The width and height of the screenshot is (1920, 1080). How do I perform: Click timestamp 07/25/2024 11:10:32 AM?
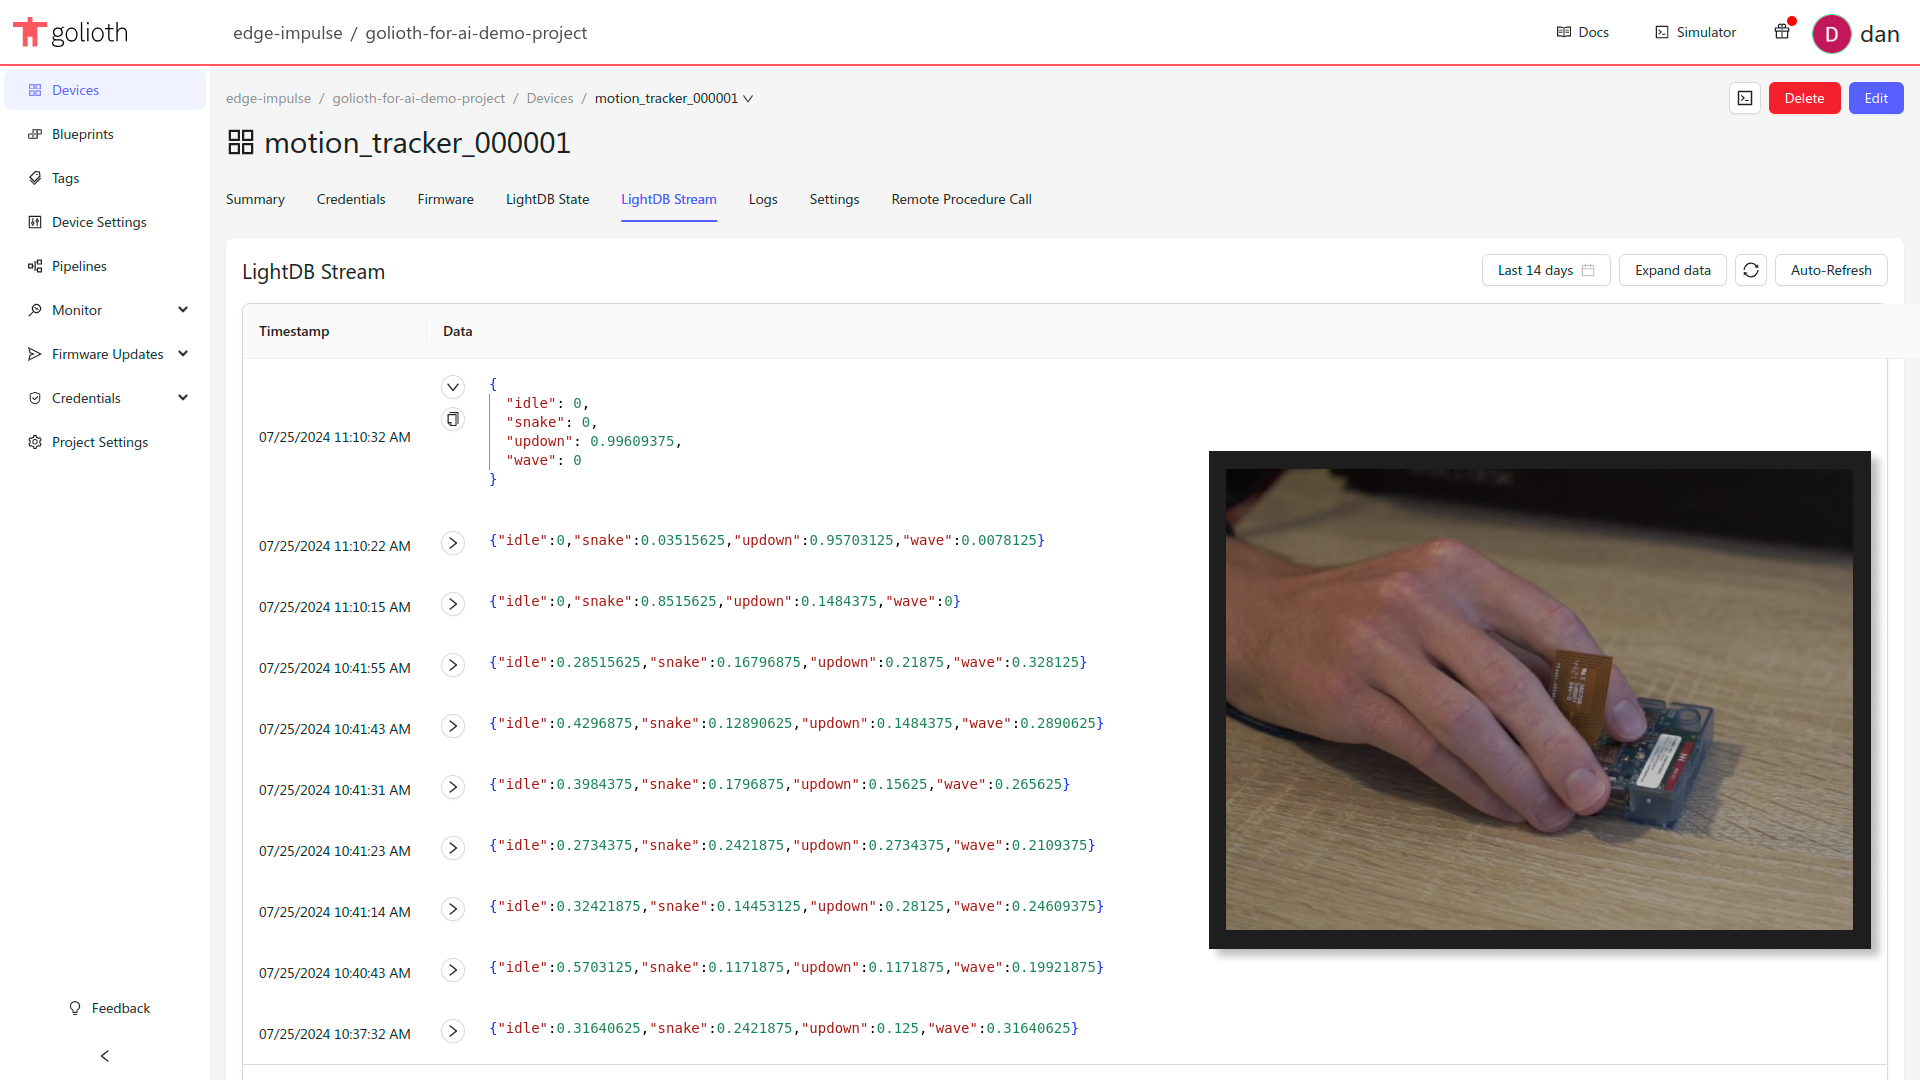pyautogui.click(x=335, y=437)
